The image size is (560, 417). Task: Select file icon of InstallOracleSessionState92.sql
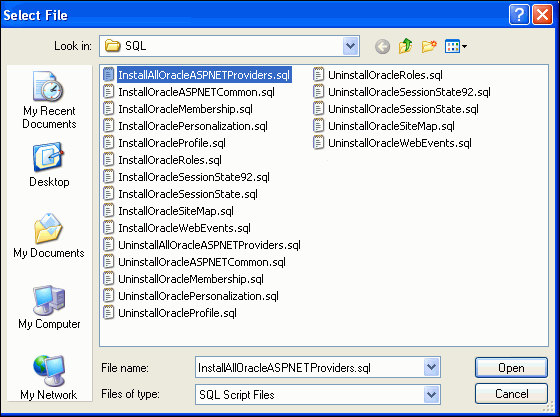(x=108, y=177)
